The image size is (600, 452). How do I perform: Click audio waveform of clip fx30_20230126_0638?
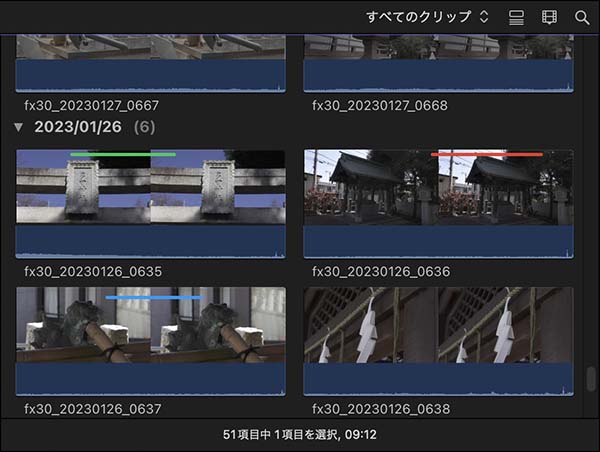pos(439,379)
